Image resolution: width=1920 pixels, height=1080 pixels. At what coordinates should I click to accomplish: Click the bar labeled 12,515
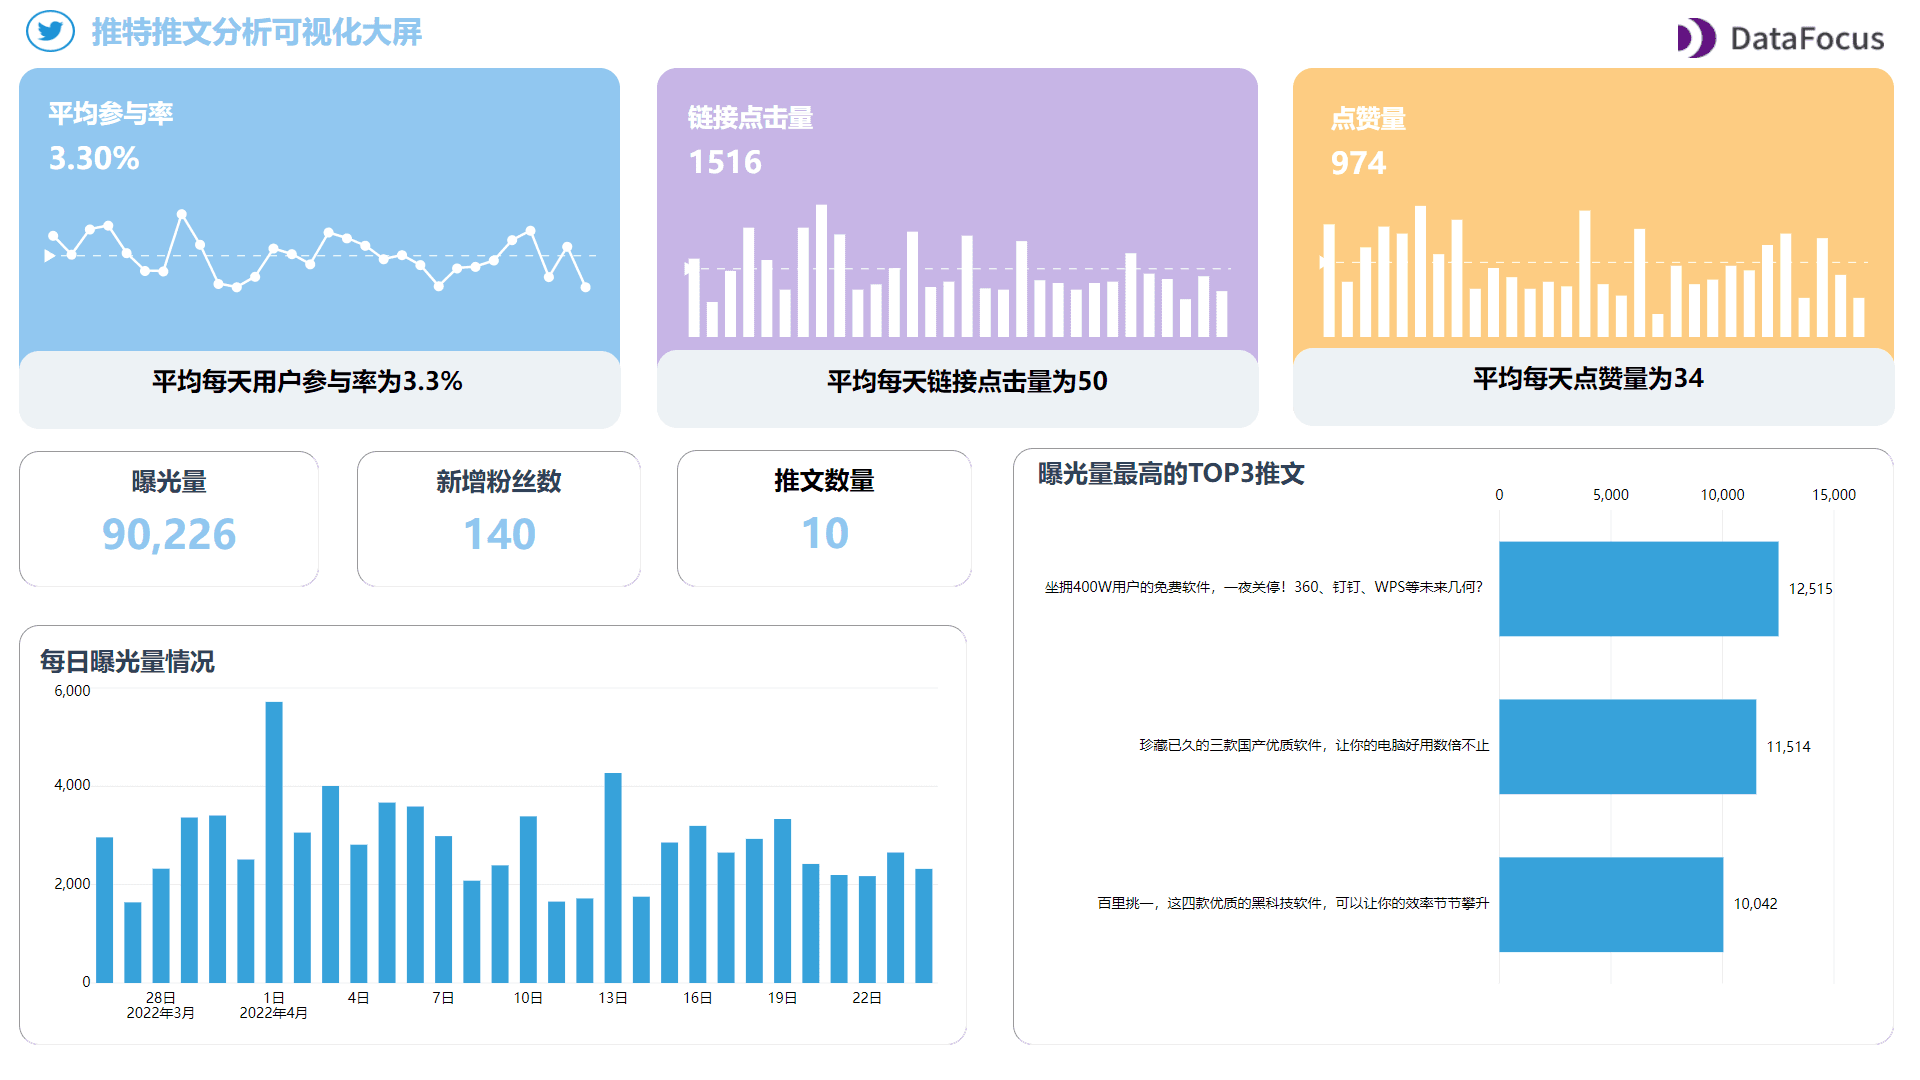click(x=1638, y=589)
